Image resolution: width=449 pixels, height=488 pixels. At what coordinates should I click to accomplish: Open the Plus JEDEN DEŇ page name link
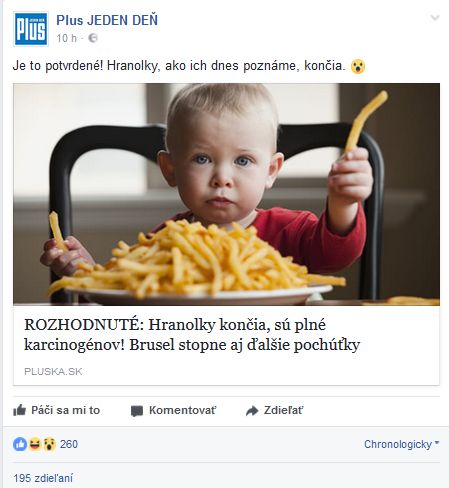click(107, 20)
